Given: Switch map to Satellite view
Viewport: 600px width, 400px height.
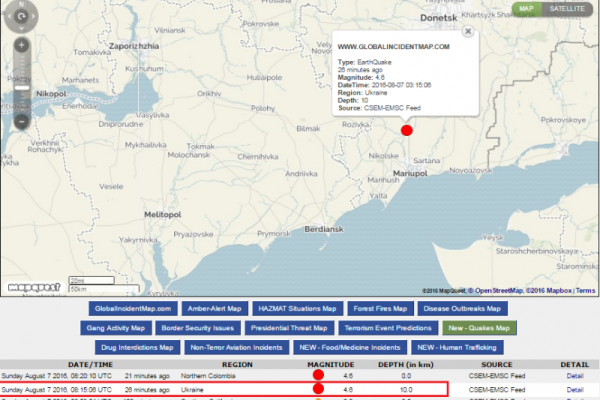Looking at the screenshot, I should pos(568,9).
